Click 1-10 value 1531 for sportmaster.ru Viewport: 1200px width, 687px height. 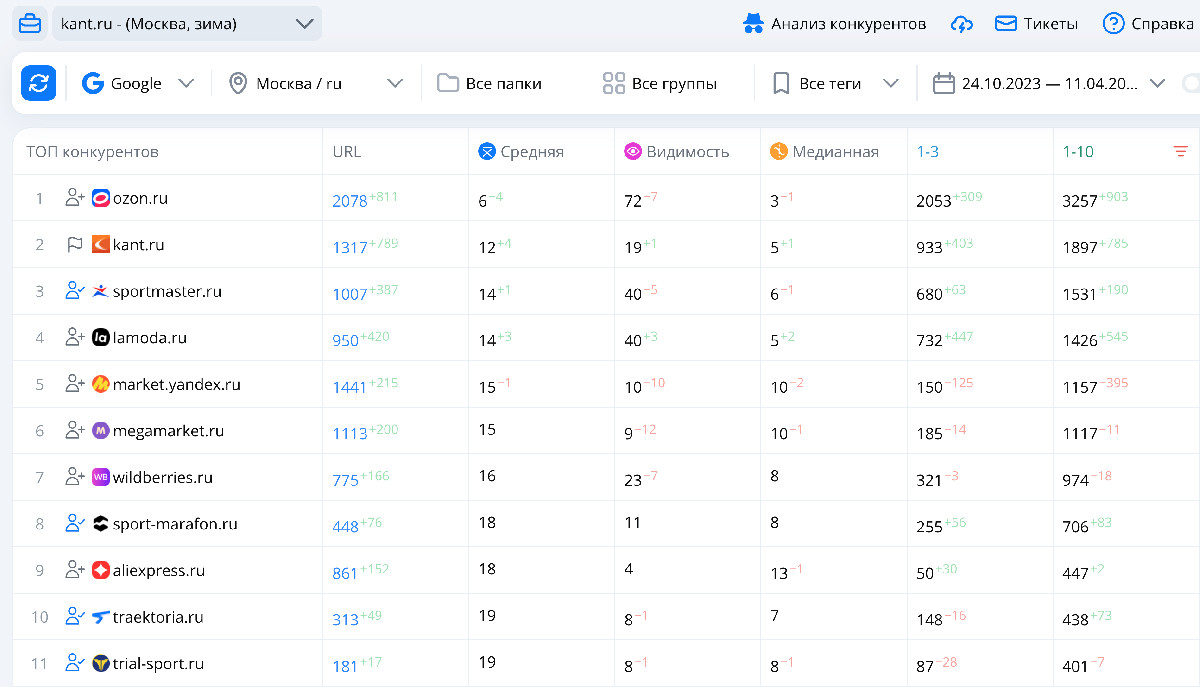tap(1080, 294)
